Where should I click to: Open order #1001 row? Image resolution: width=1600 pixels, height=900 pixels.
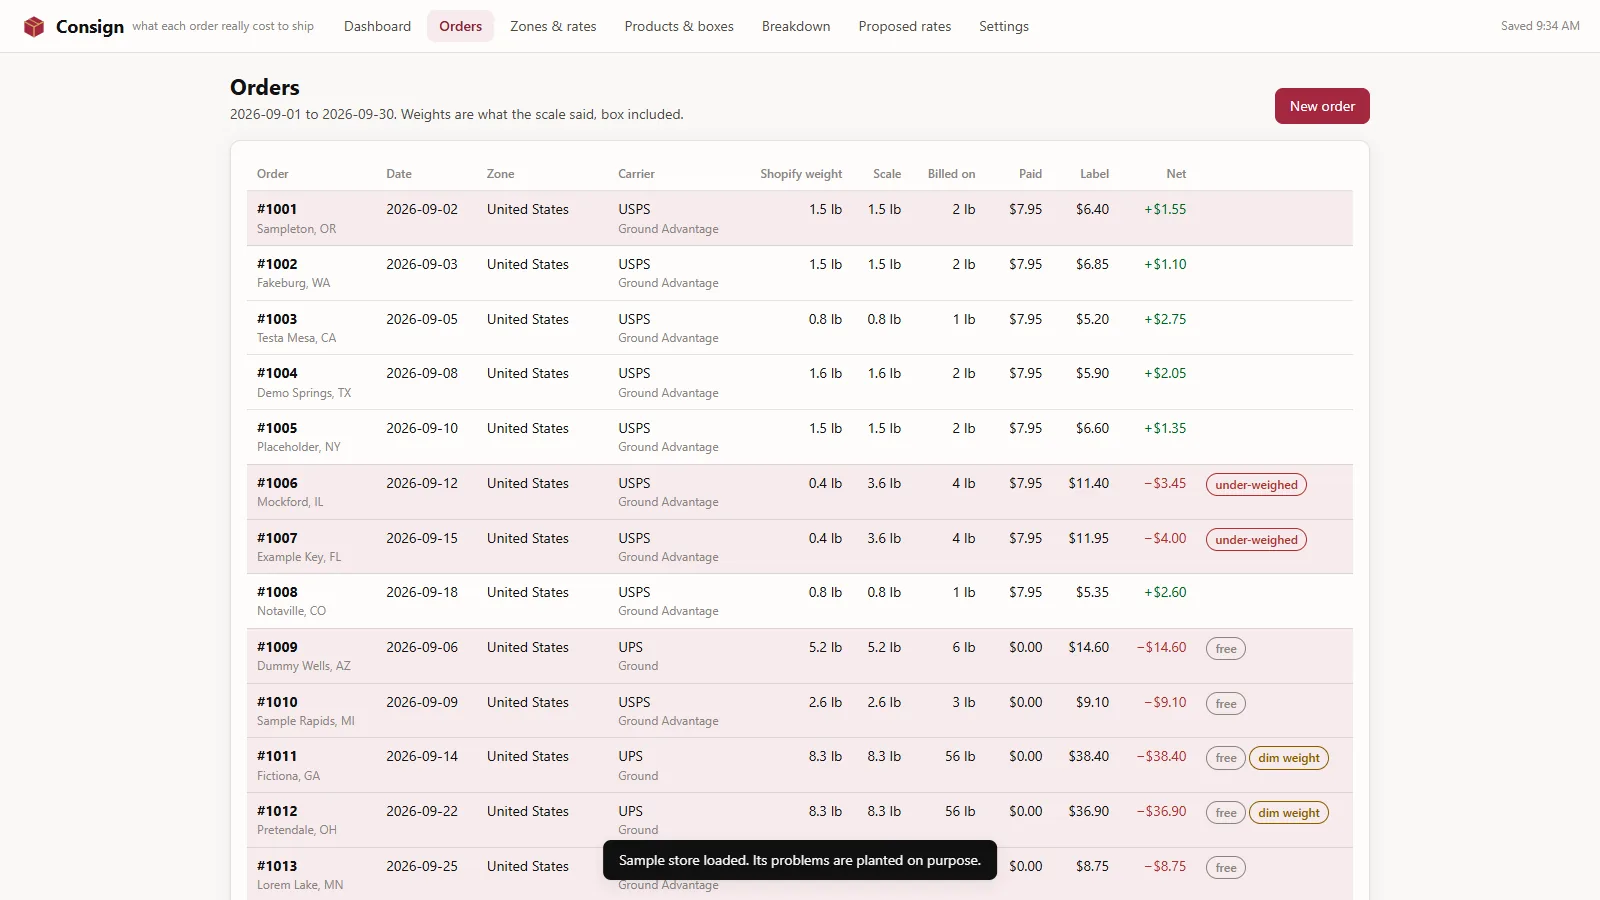pyautogui.click(x=800, y=218)
